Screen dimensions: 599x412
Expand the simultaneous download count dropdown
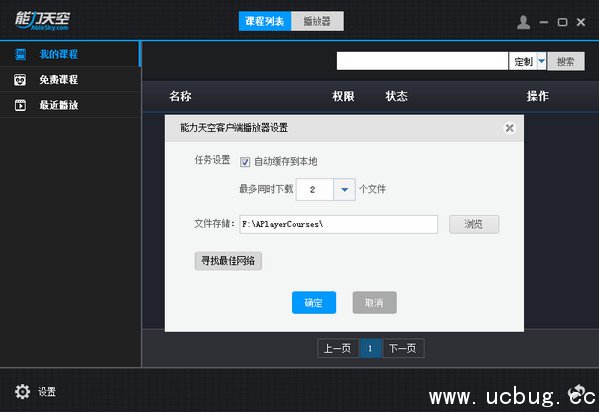pyautogui.click(x=344, y=189)
